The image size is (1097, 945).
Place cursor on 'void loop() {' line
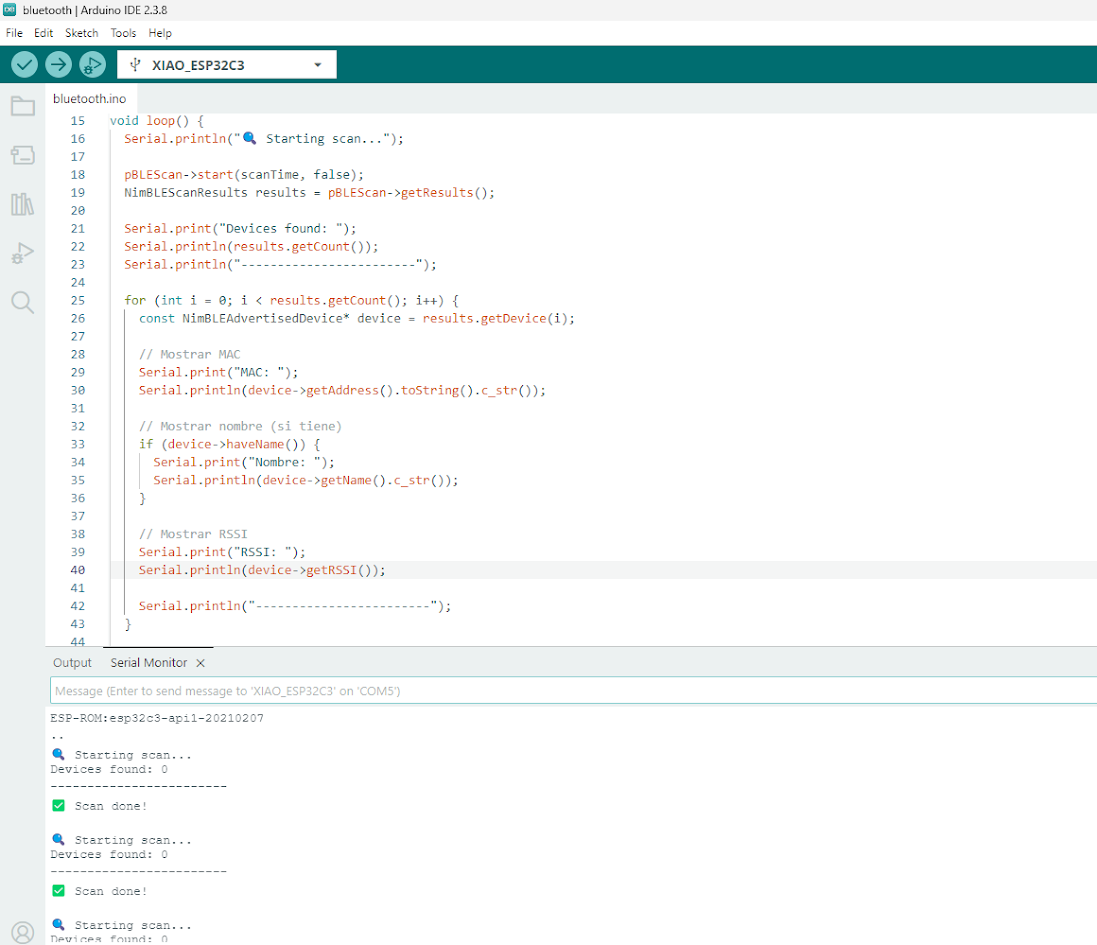pyautogui.click(x=157, y=121)
